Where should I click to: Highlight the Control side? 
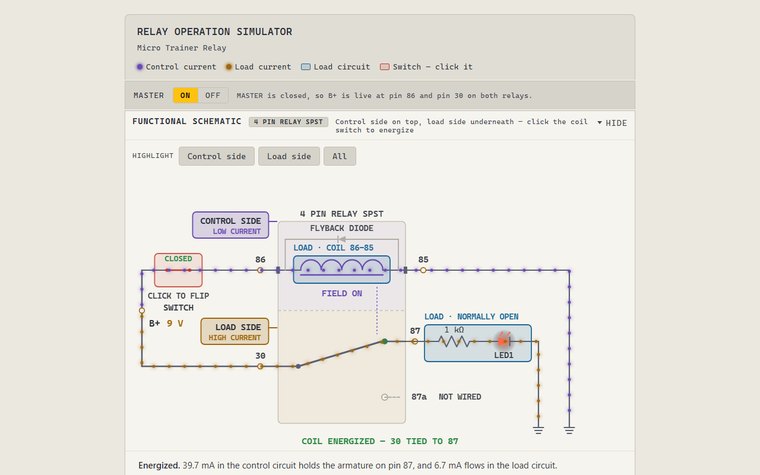point(216,156)
